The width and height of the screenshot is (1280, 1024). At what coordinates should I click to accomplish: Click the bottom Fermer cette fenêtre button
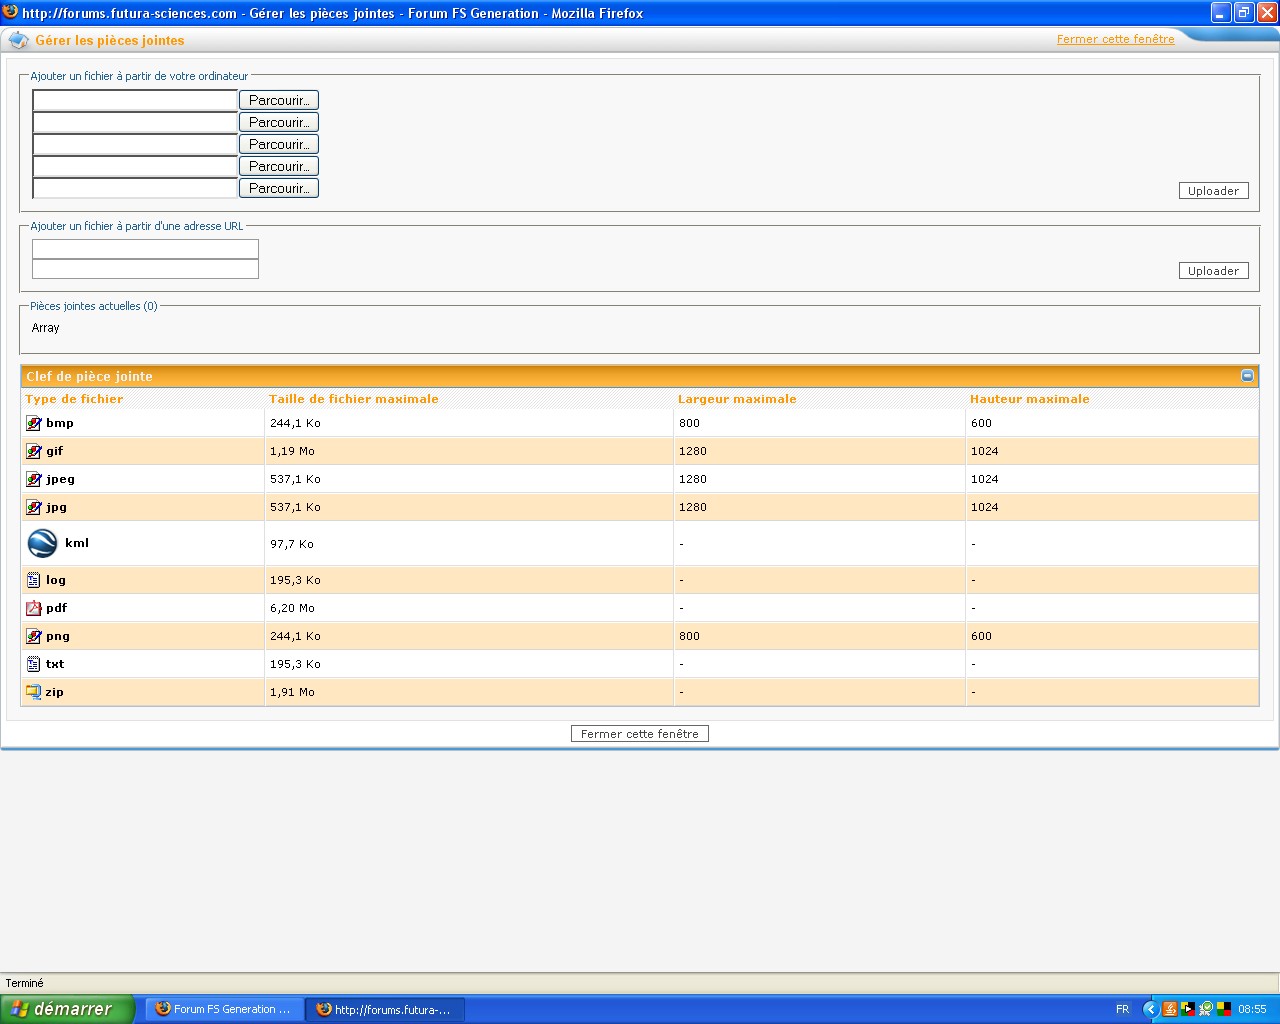pyautogui.click(x=640, y=734)
